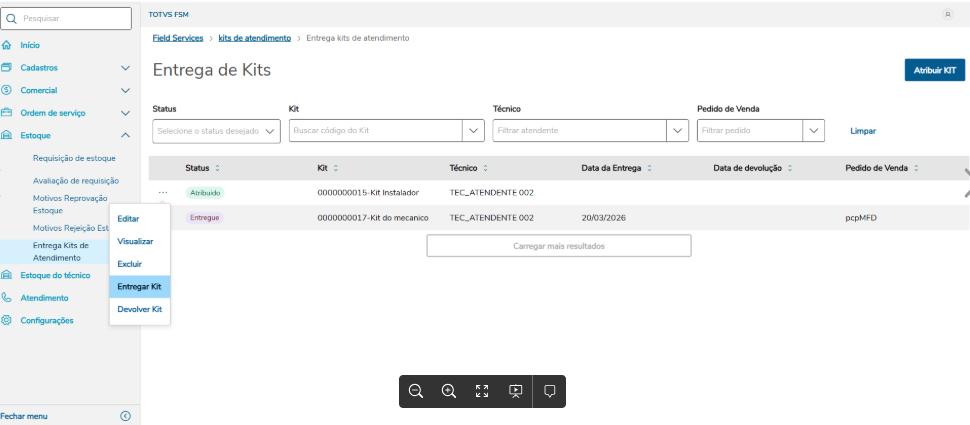
Task: Open the comment bubble icon
Action: [549, 391]
